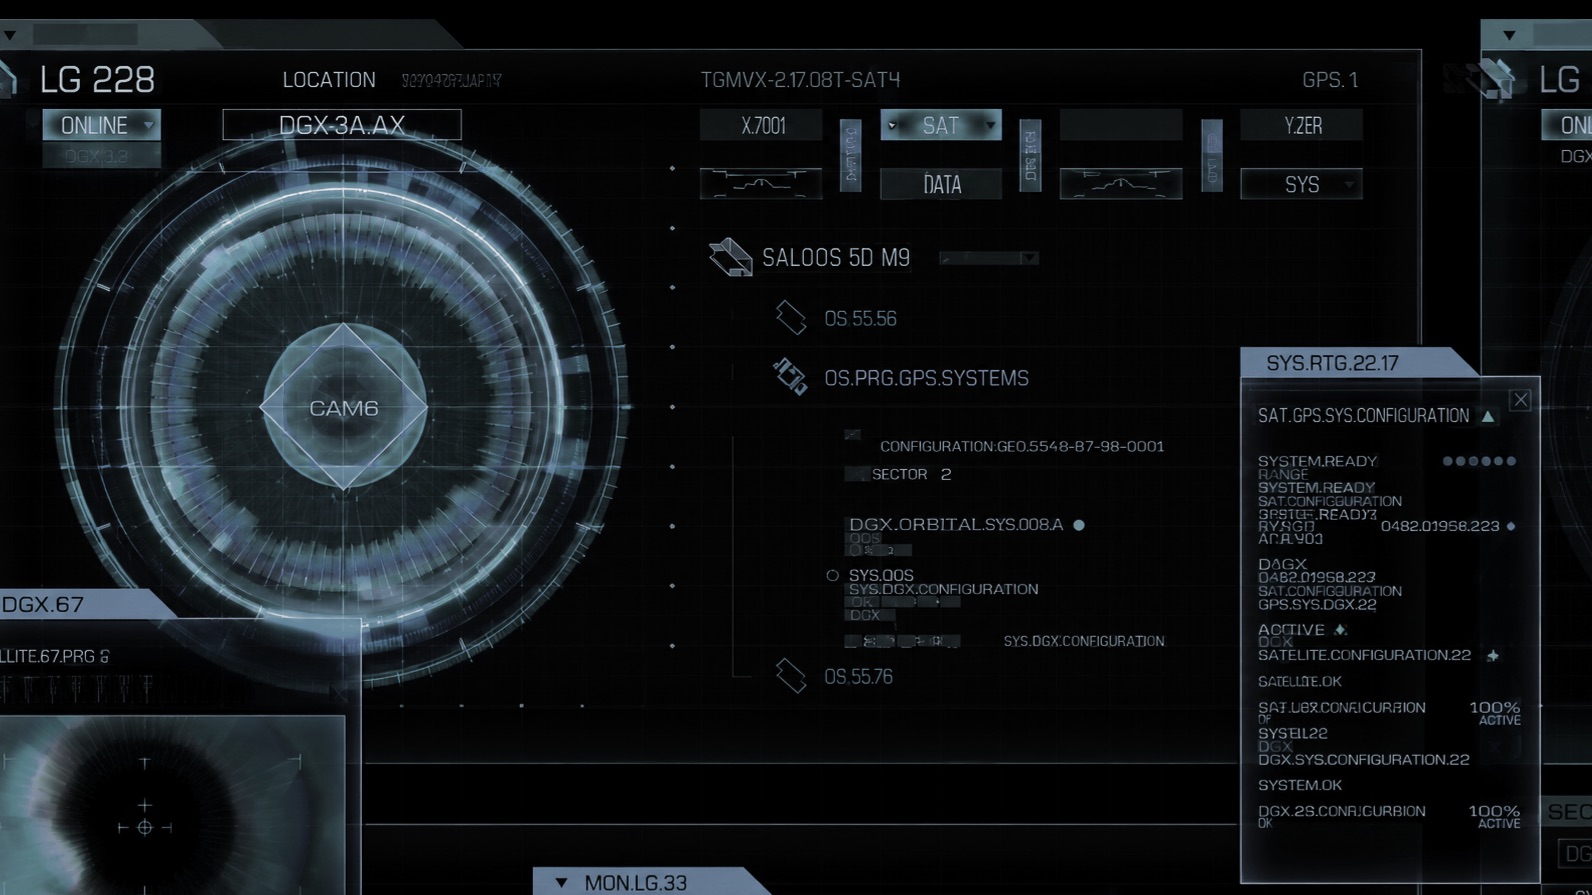This screenshot has width=1592, height=895.
Task: Select the OS.PRG.GPS.SYSTEMS tree row
Action: pos(926,378)
